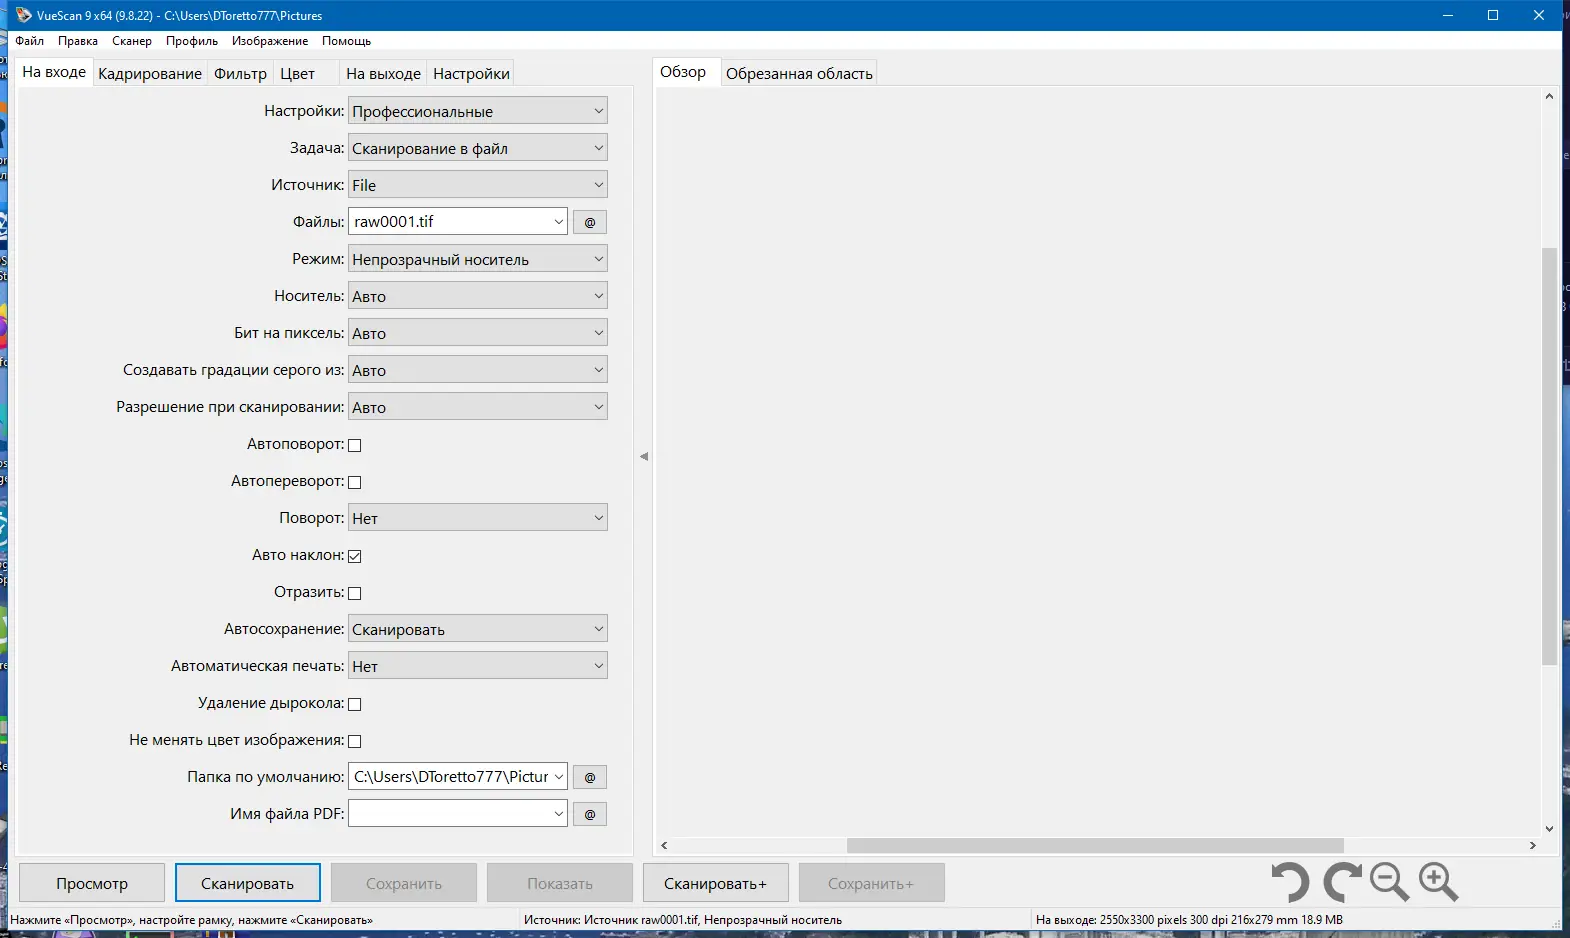This screenshot has width=1570, height=938.
Task: Uncheck the Авто наклон checkbox
Action: click(354, 556)
